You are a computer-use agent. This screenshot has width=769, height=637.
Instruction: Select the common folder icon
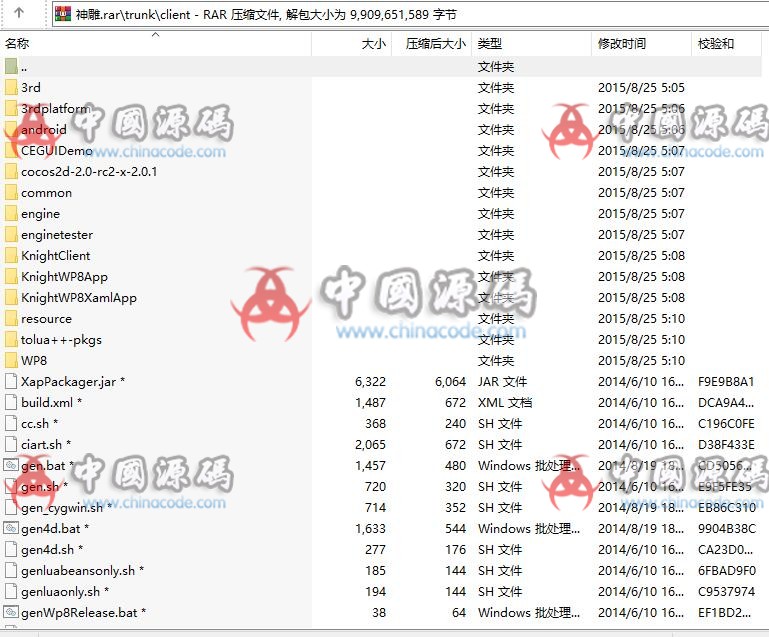pos(11,192)
